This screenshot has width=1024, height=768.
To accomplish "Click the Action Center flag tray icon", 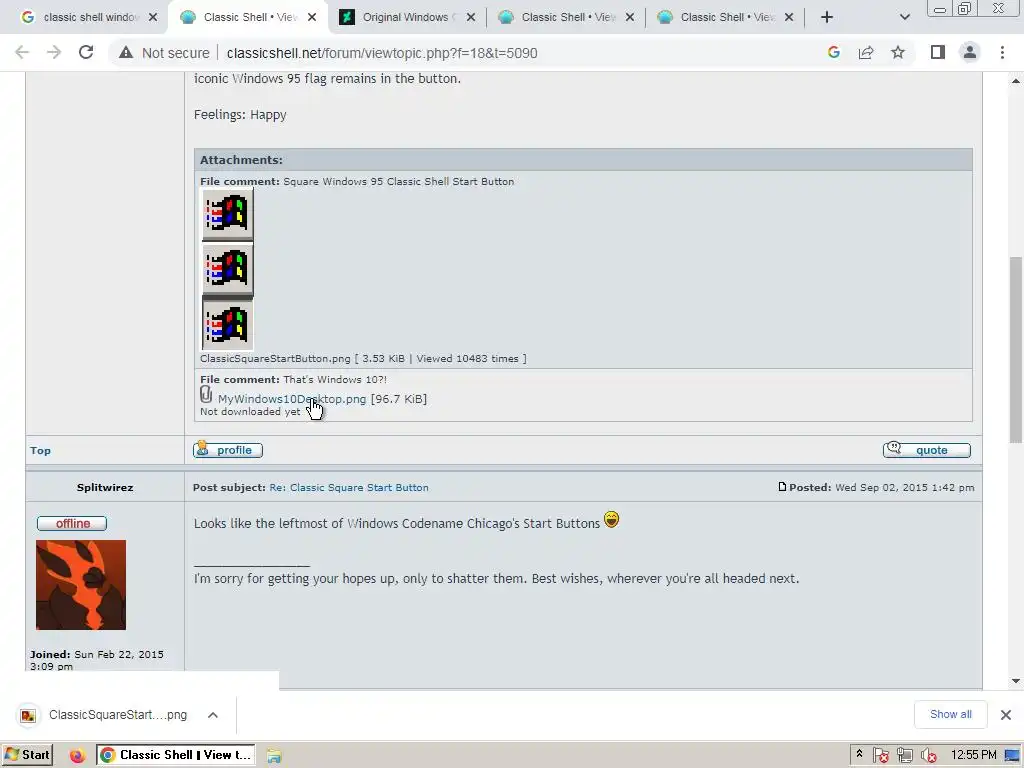I will point(880,756).
